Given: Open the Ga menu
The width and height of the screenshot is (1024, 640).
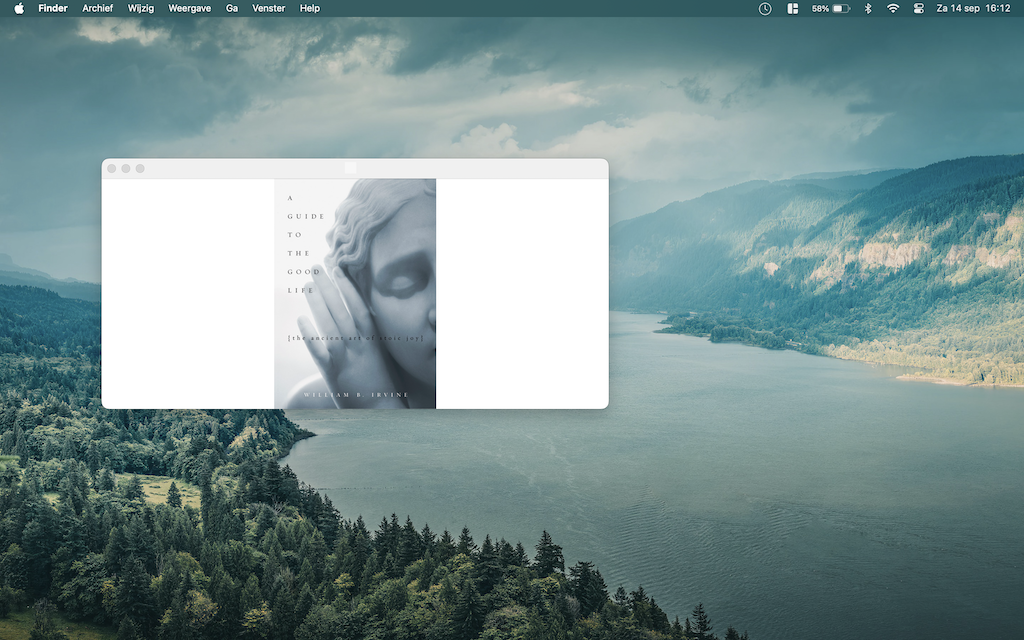Looking at the screenshot, I should tap(232, 8).
